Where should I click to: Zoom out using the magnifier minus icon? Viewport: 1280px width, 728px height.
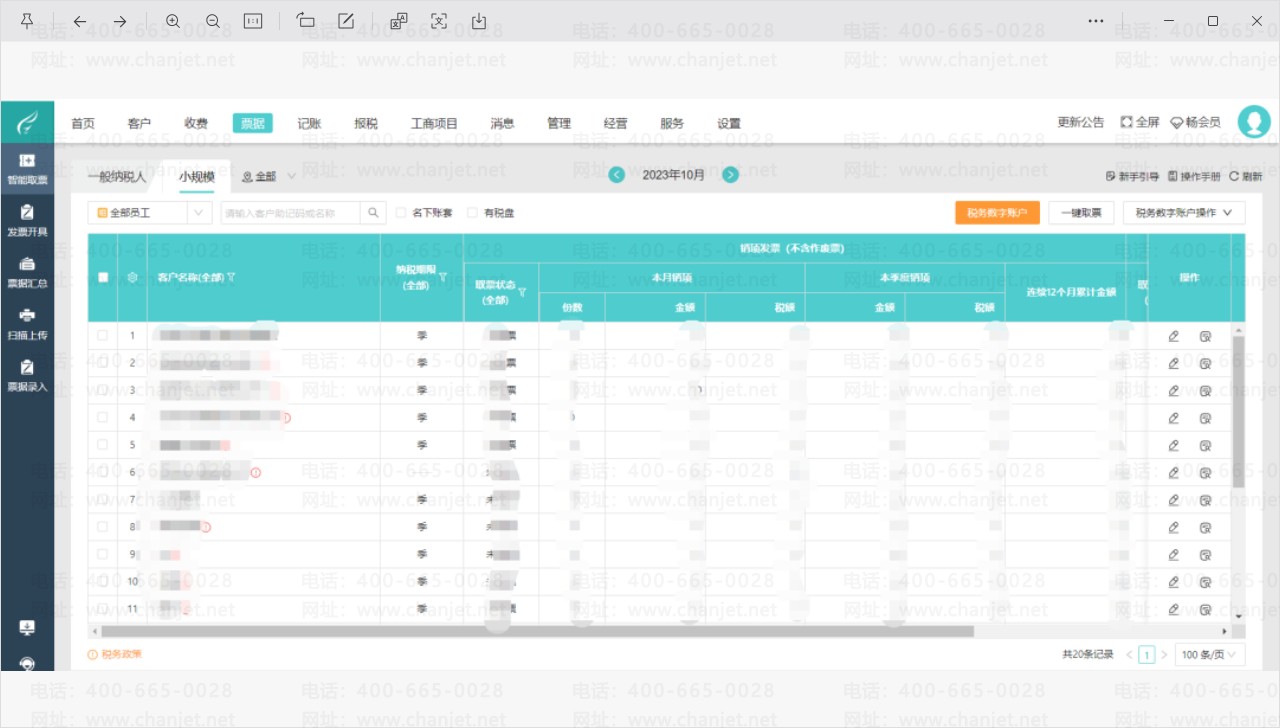213,21
